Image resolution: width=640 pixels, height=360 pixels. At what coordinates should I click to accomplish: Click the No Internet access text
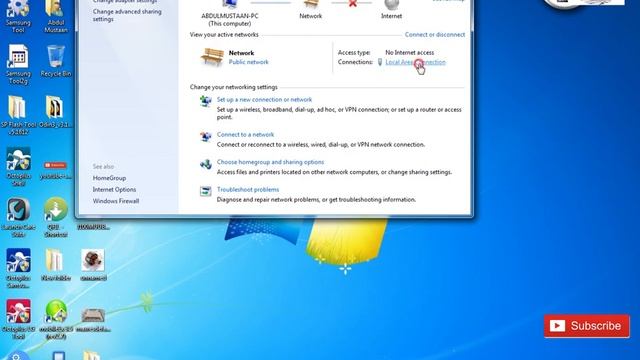[409, 53]
